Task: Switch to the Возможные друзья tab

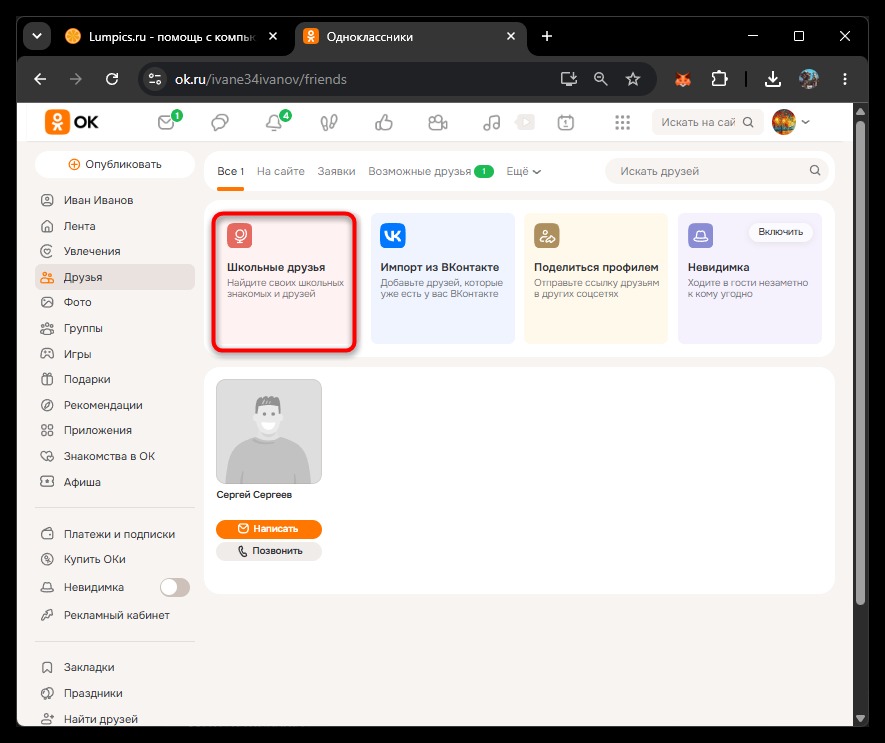Action: click(x=431, y=171)
